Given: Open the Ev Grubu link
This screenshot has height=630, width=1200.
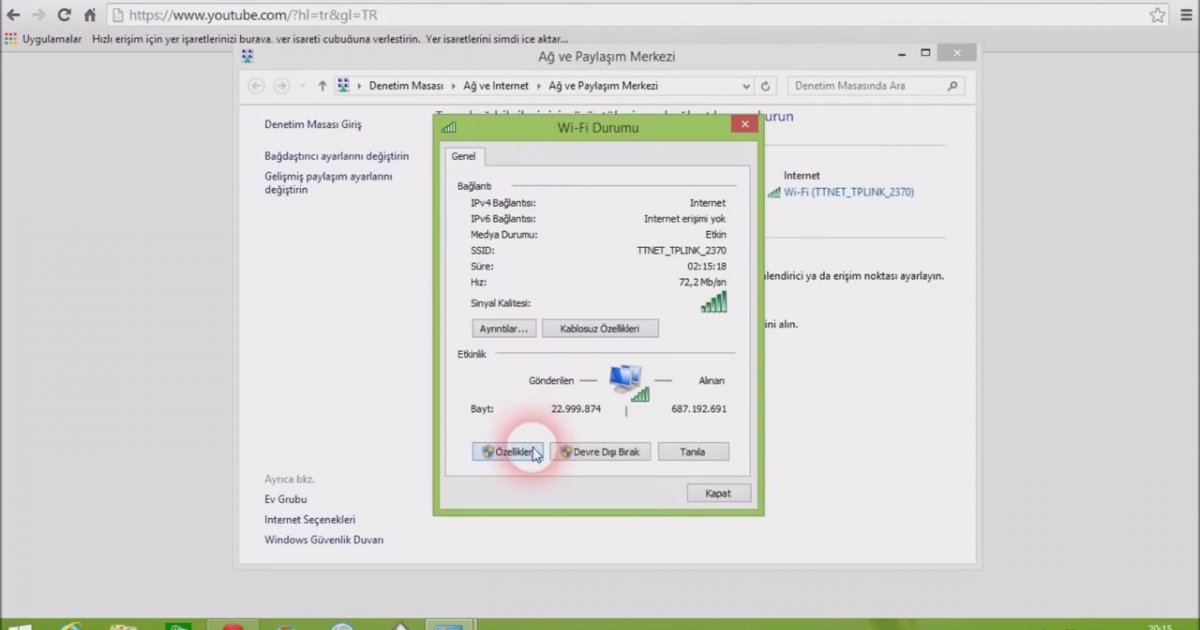Looking at the screenshot, I should [x=285, y=499].
